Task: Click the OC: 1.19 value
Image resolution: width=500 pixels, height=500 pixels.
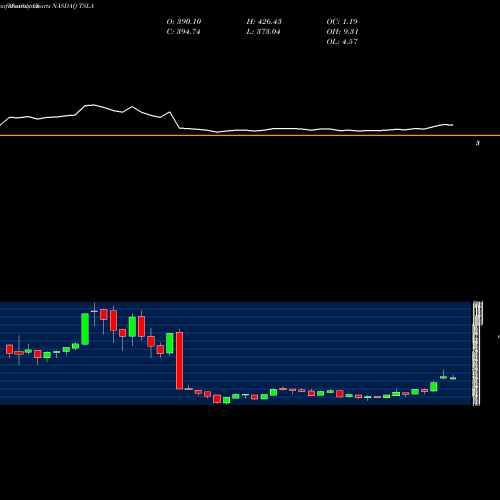Action: pos(342,22)
